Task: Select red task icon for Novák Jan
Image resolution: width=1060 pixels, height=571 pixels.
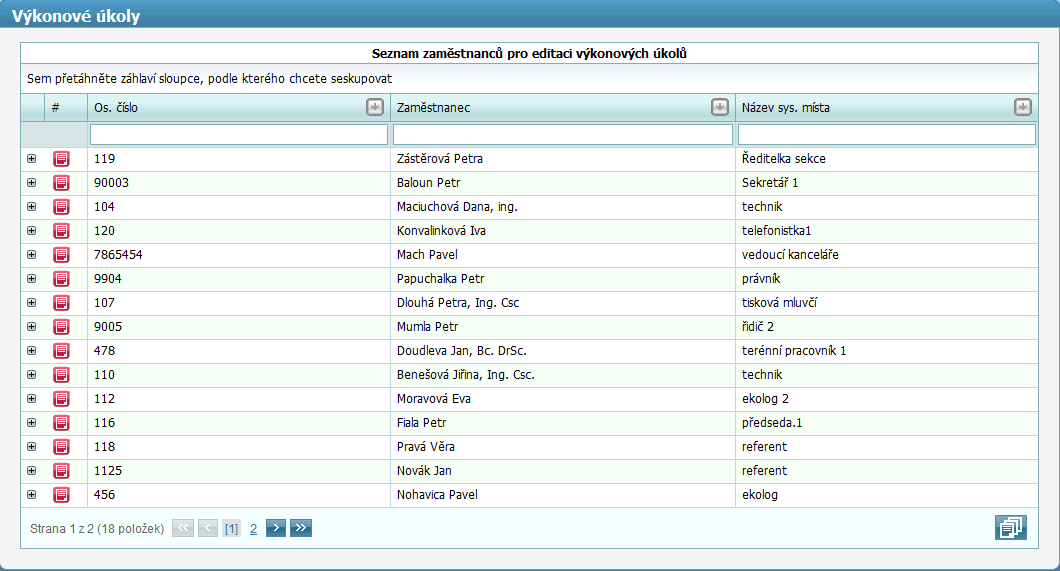Action: point(61,471)
